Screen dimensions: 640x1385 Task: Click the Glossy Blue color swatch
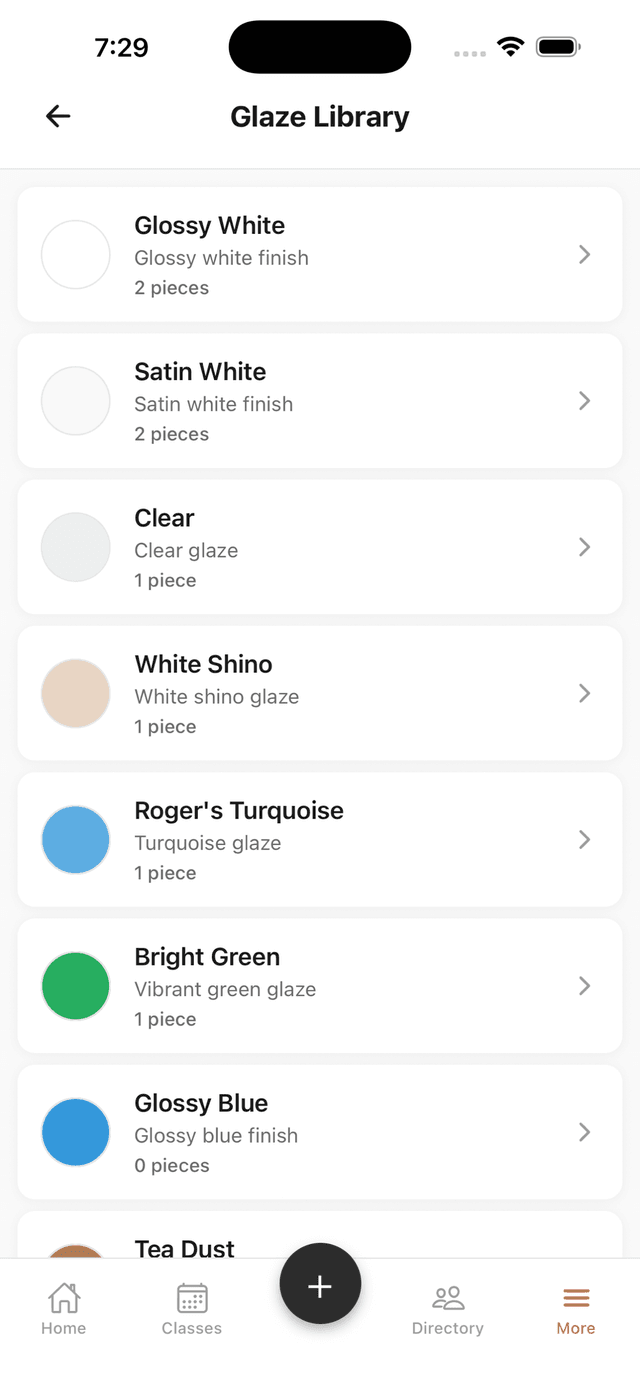tap(75, 1132)
